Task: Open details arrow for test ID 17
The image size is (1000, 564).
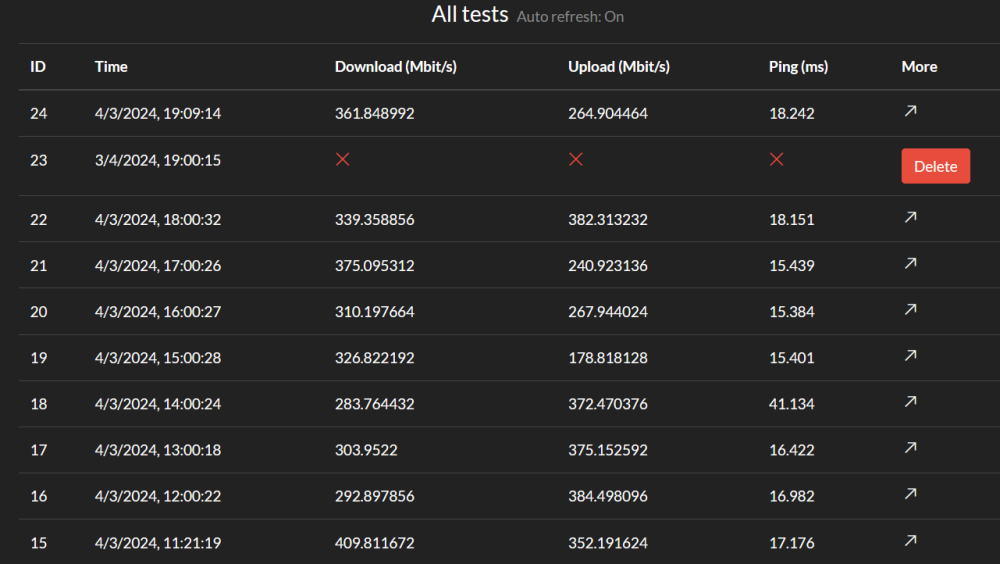Action: [911, 448]
